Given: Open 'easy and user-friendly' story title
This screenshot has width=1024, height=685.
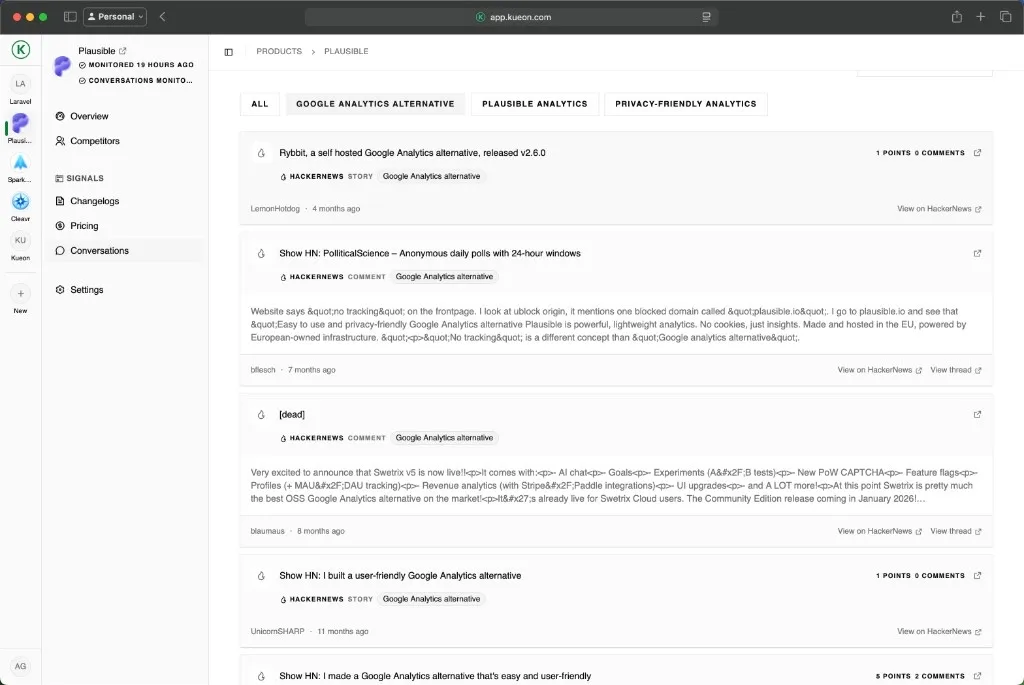Looking at the screenshot, I should [x=435, y=676].
